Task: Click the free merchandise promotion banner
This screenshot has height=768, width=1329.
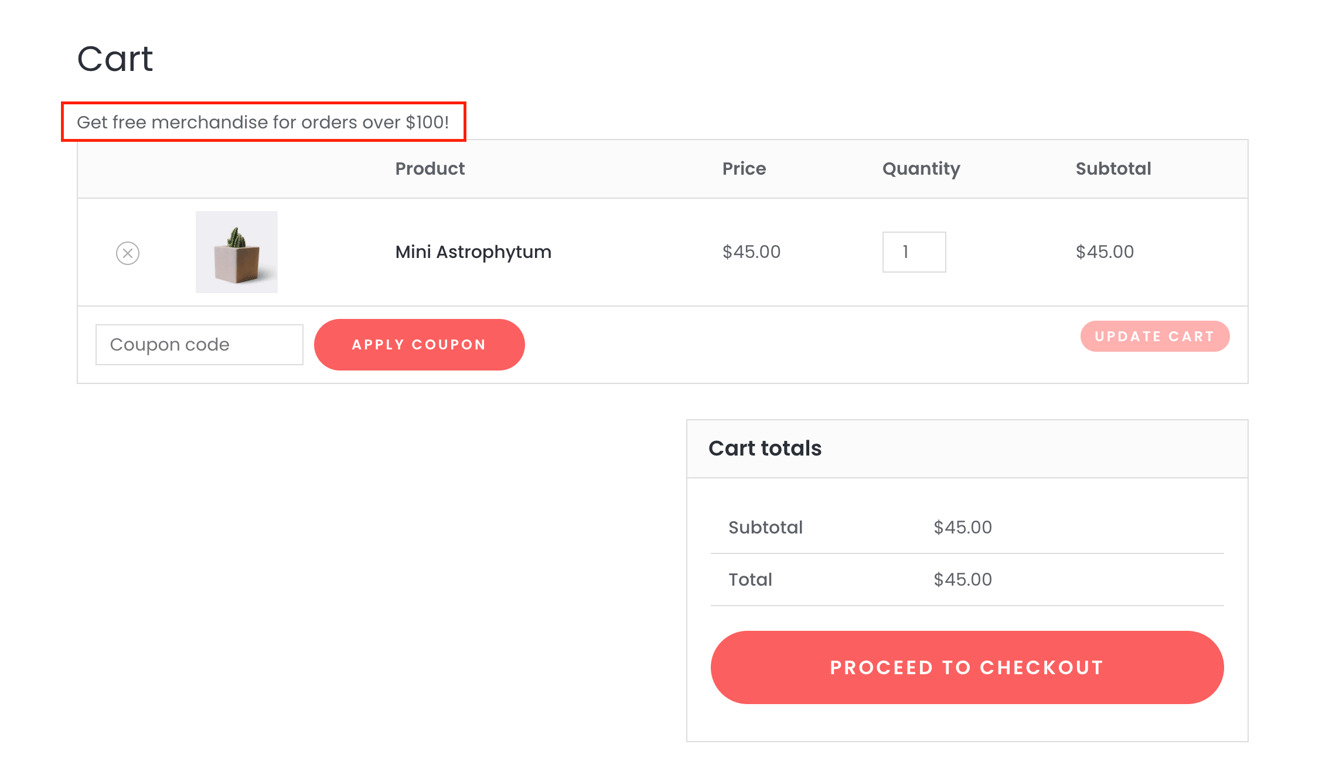Action: 263,121
